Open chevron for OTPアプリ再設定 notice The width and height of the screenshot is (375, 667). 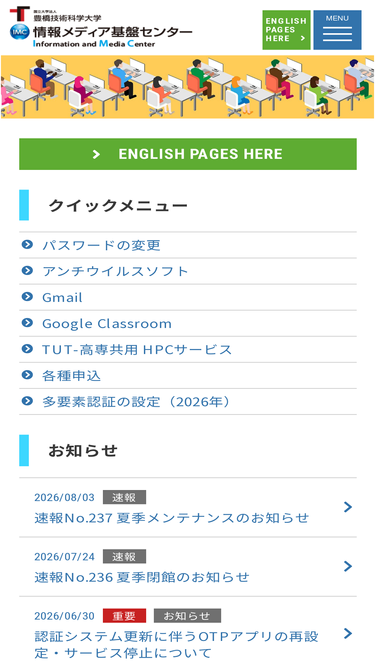pos(348,633)
